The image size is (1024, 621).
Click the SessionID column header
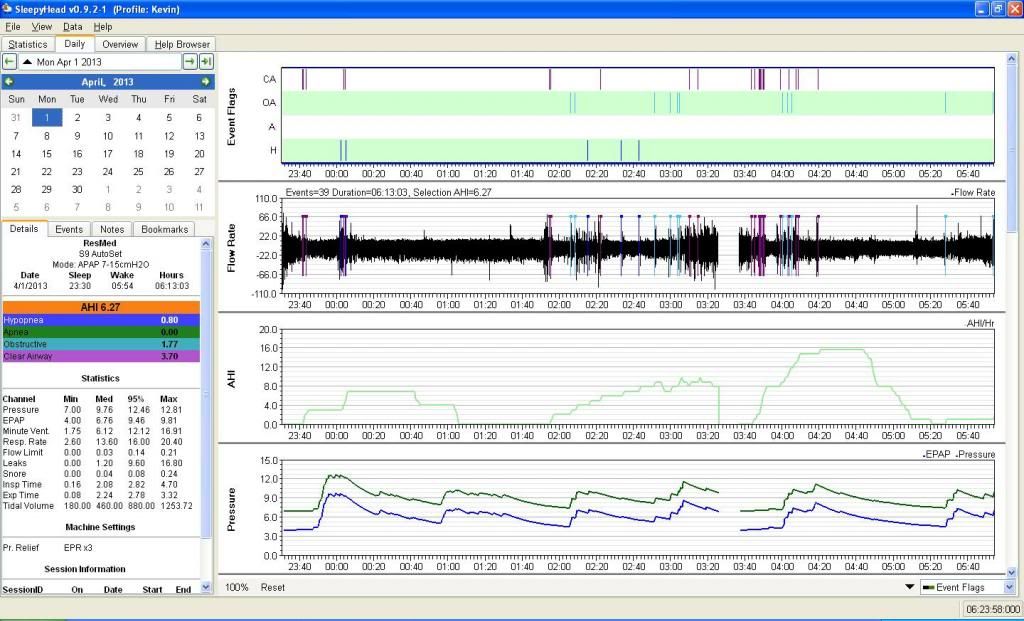[x=22, y=590]
